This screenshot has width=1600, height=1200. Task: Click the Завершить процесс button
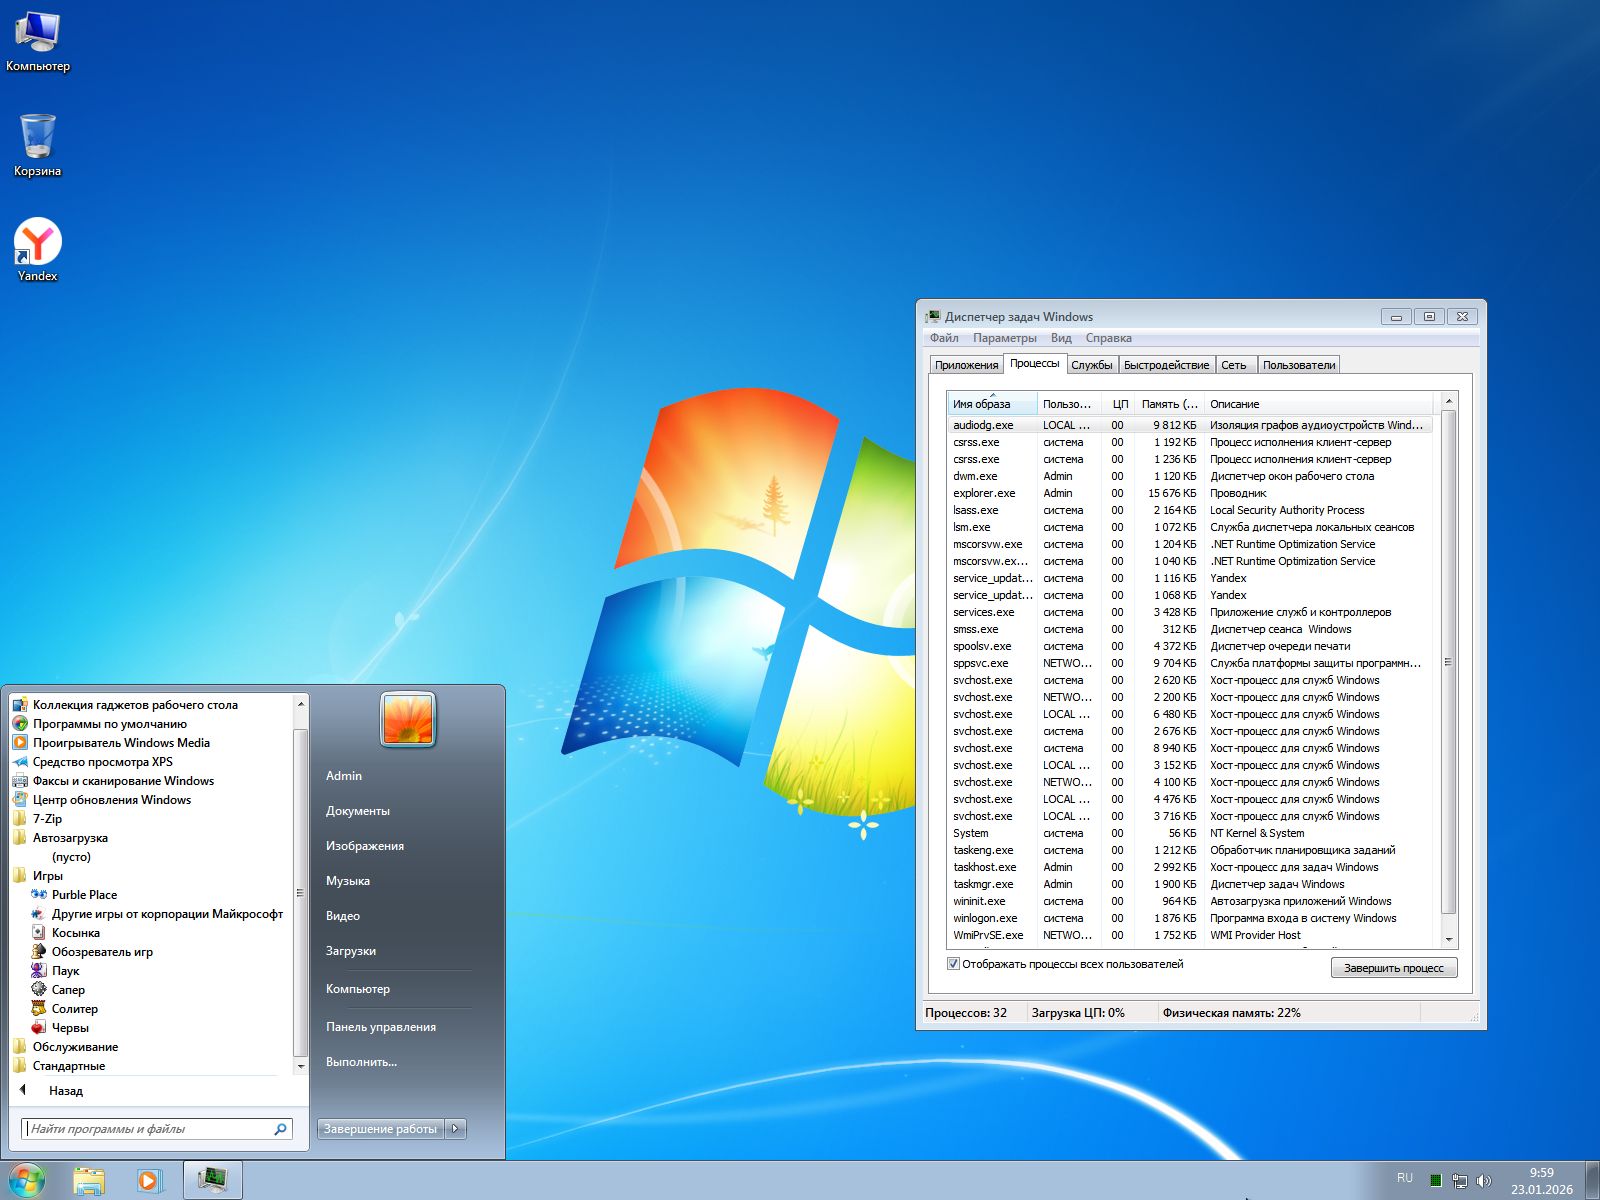pos(1393,968)
